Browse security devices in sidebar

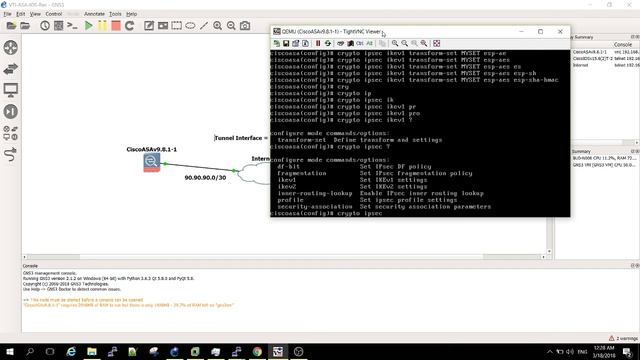coord(11,111)
